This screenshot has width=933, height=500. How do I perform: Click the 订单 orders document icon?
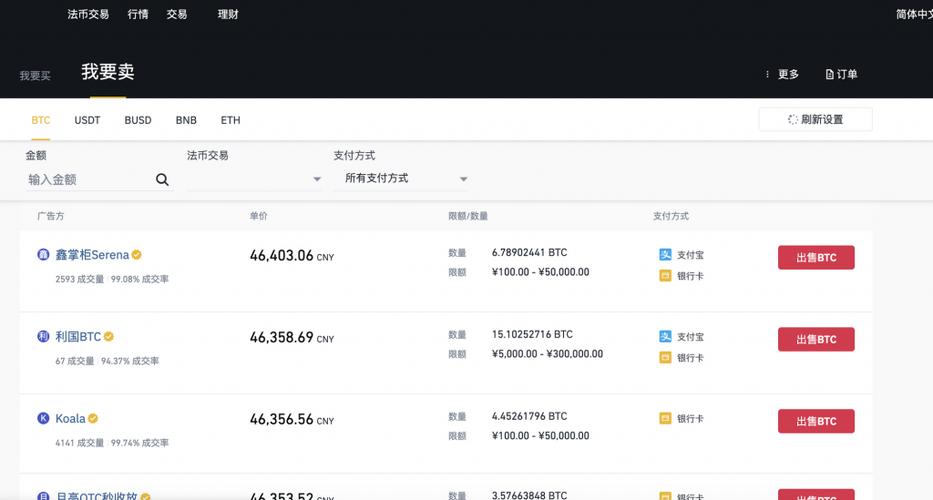tap(829, 74)
